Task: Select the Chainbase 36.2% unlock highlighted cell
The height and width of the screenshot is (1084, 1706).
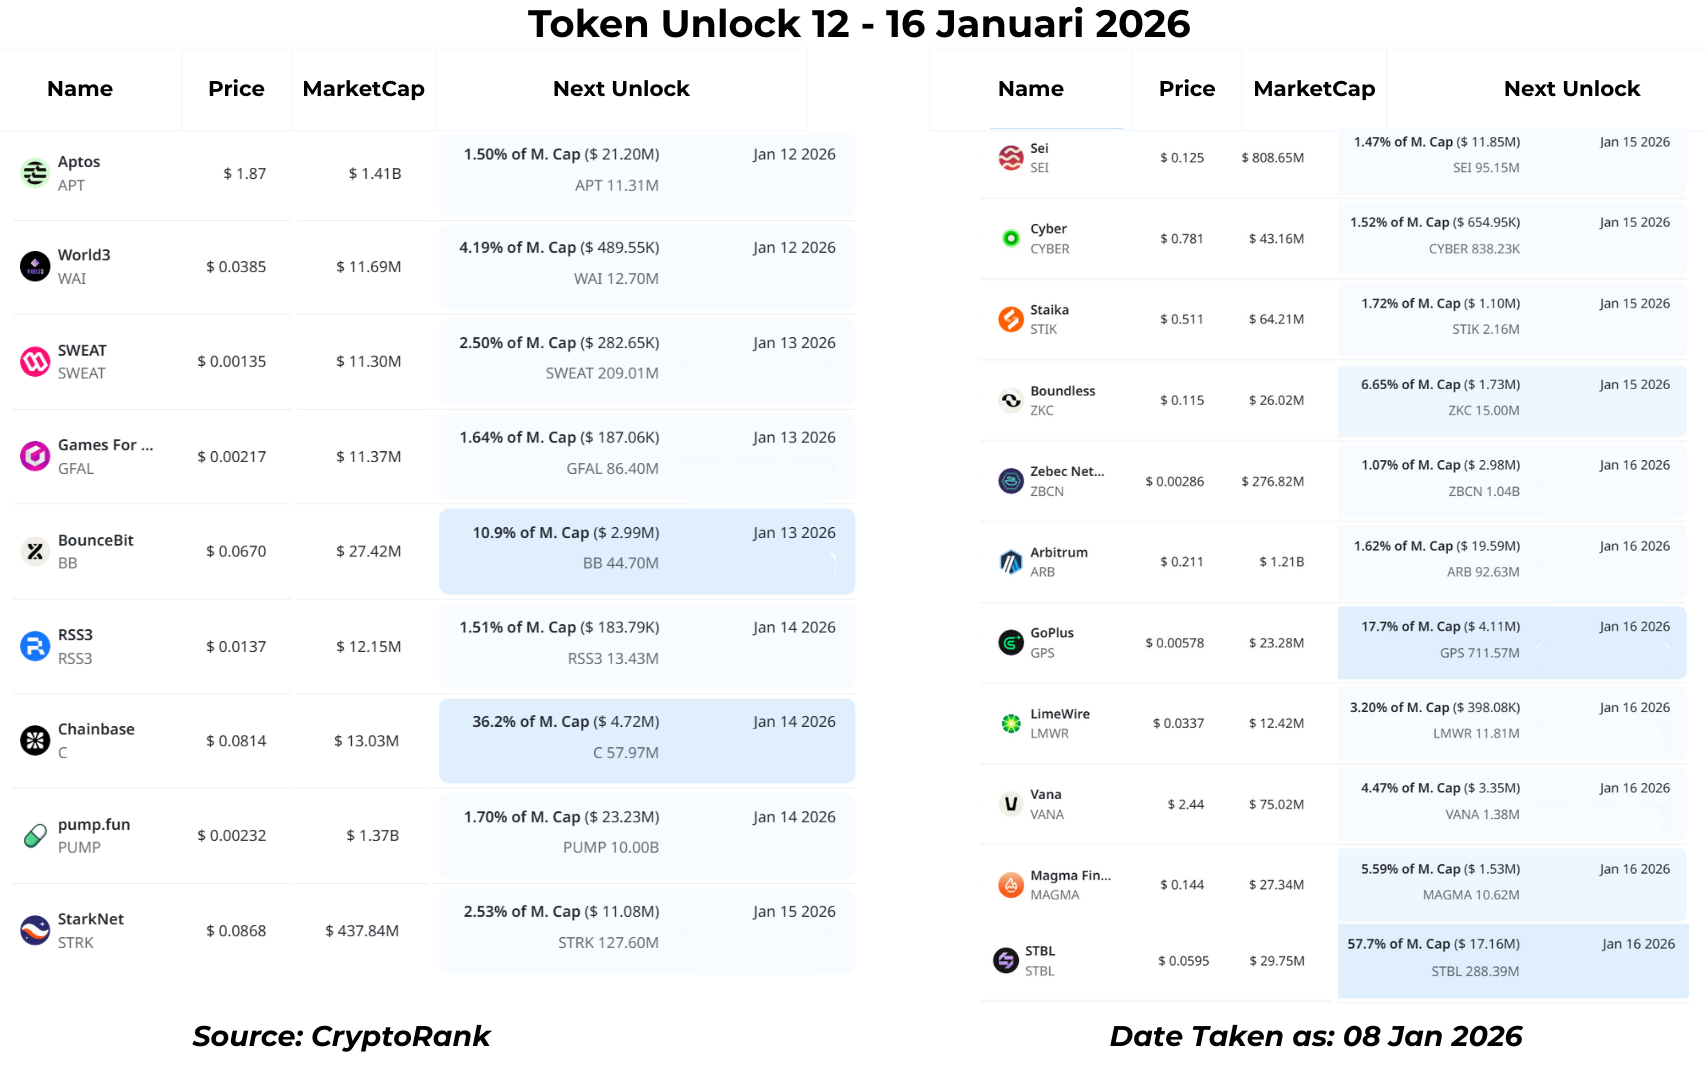Action: pos(646,740)
